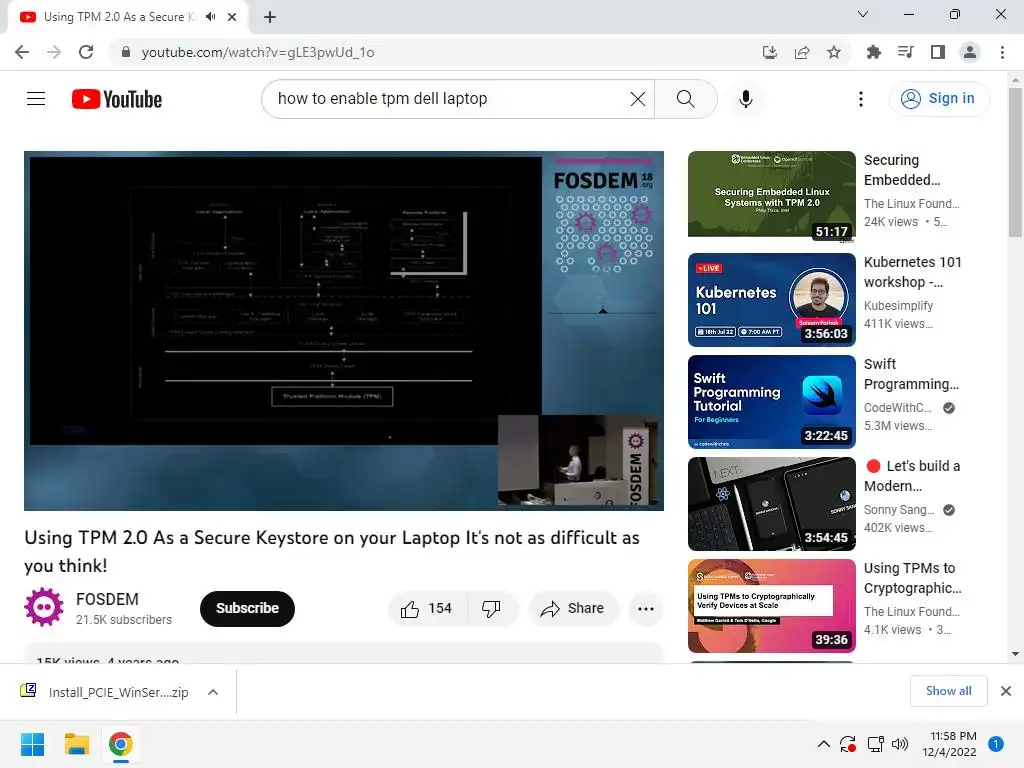Image resolution: width=1024 pixels, height=768 pixels.
Task: Open more actions ellipsis under video
Action: tap(646, 609)
